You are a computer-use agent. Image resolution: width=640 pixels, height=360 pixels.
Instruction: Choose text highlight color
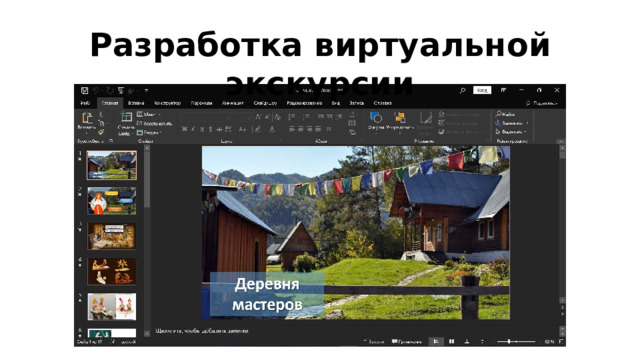coord(258,129)
